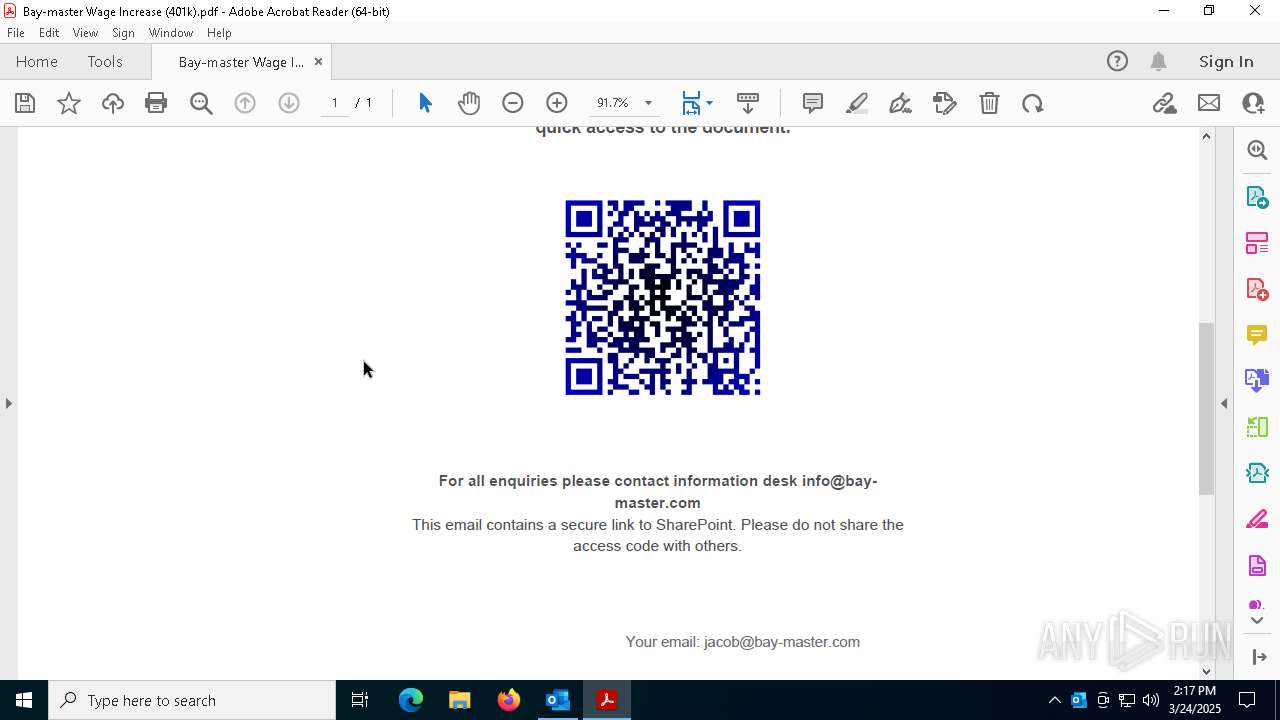
Task: Open green Compress PDF tool in right pane
Action: pos(1257,427)
